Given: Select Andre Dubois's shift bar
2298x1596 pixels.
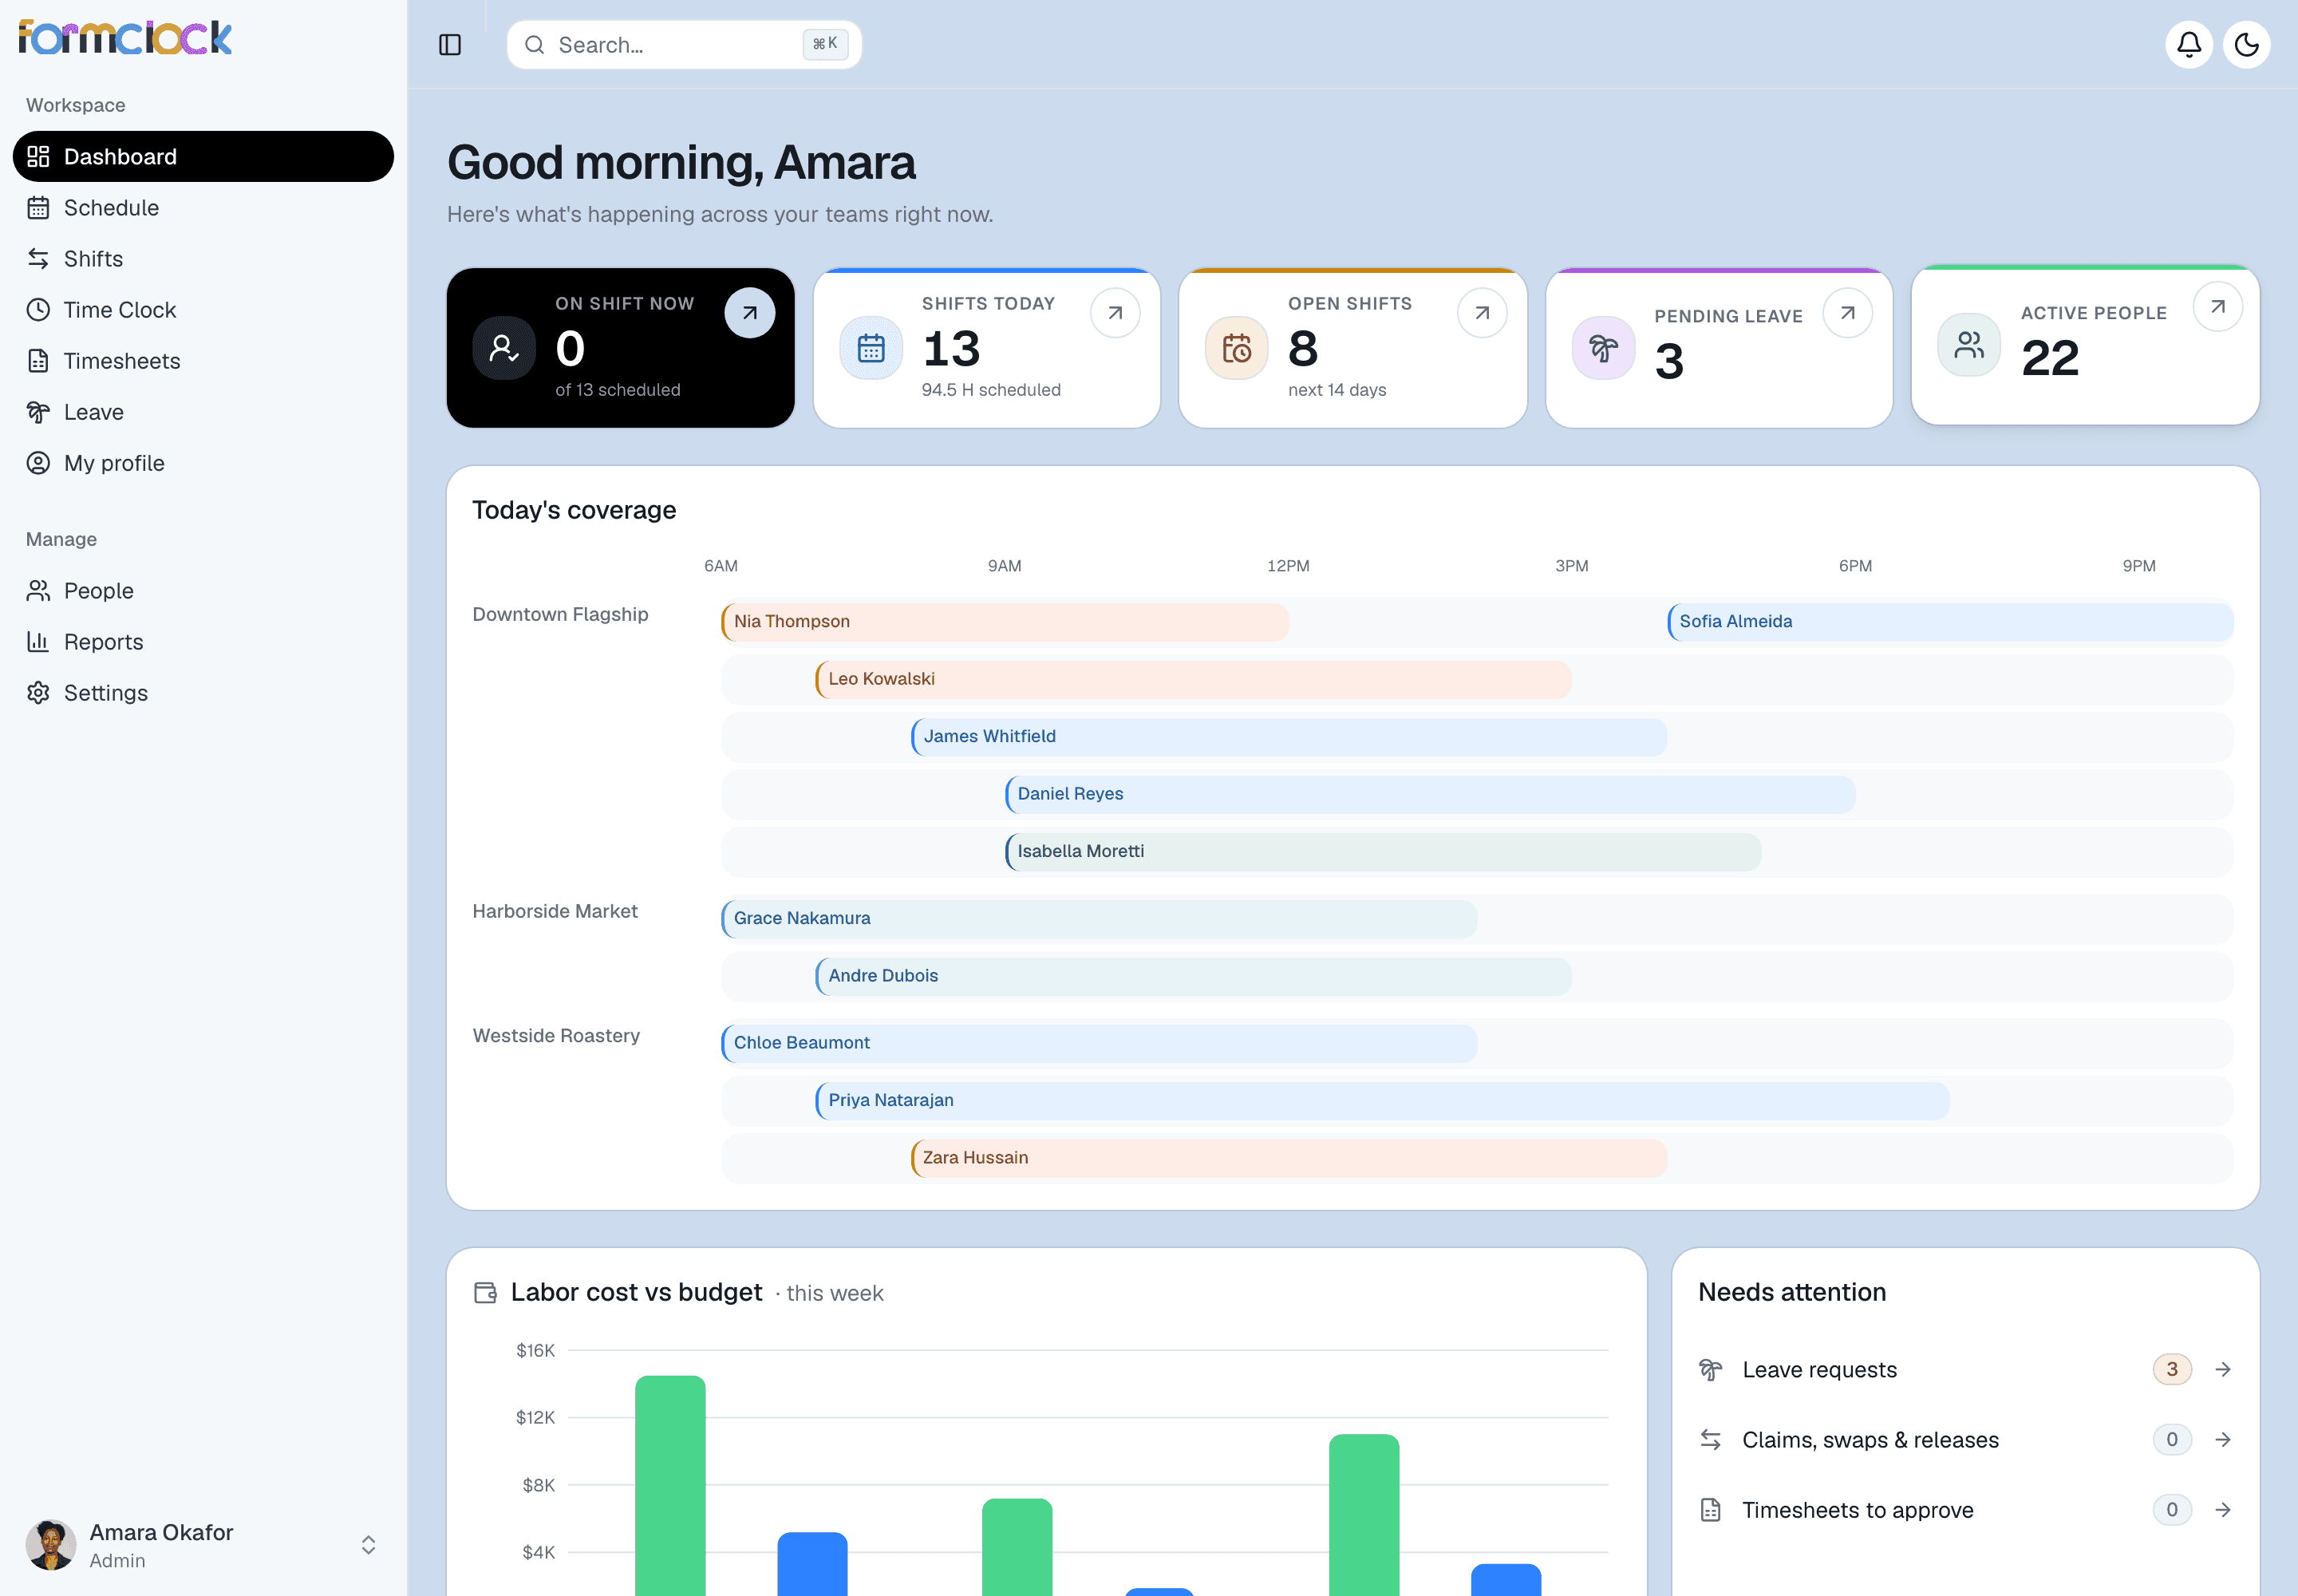Looking at the screenshot, I should [1193, 976].
